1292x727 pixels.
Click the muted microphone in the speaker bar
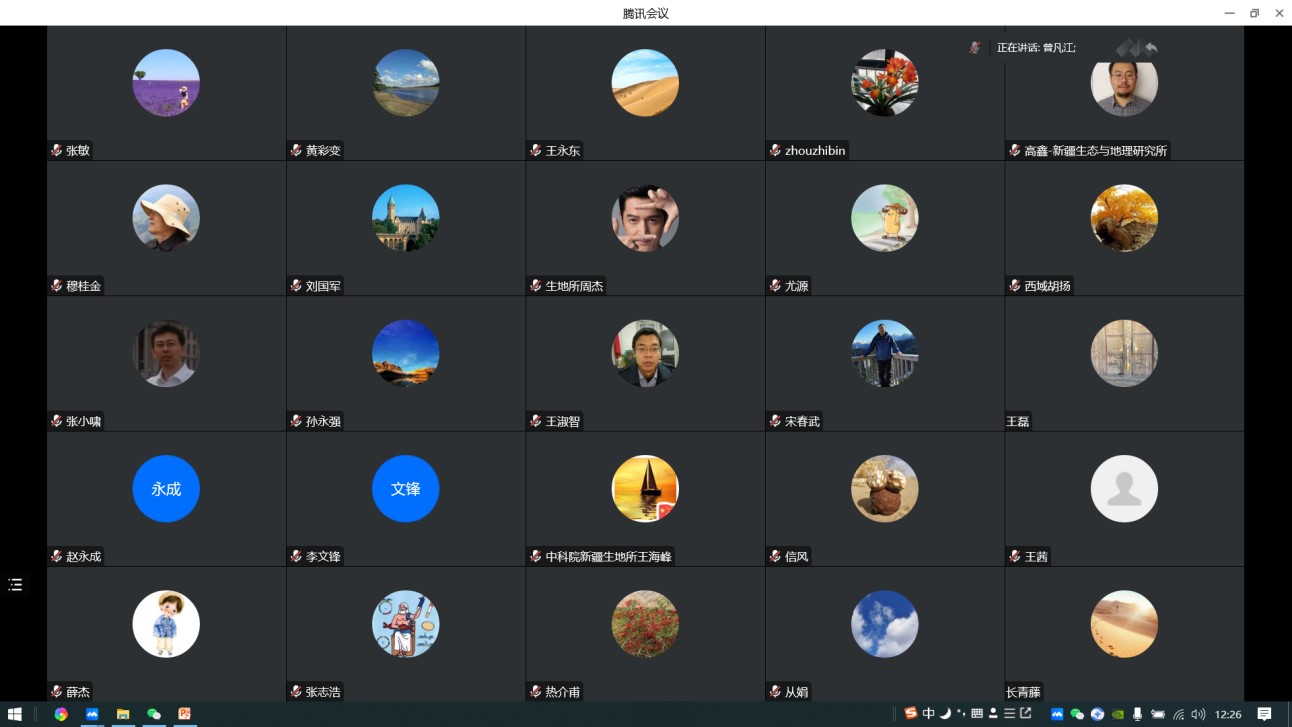click(x=974, y=48)
